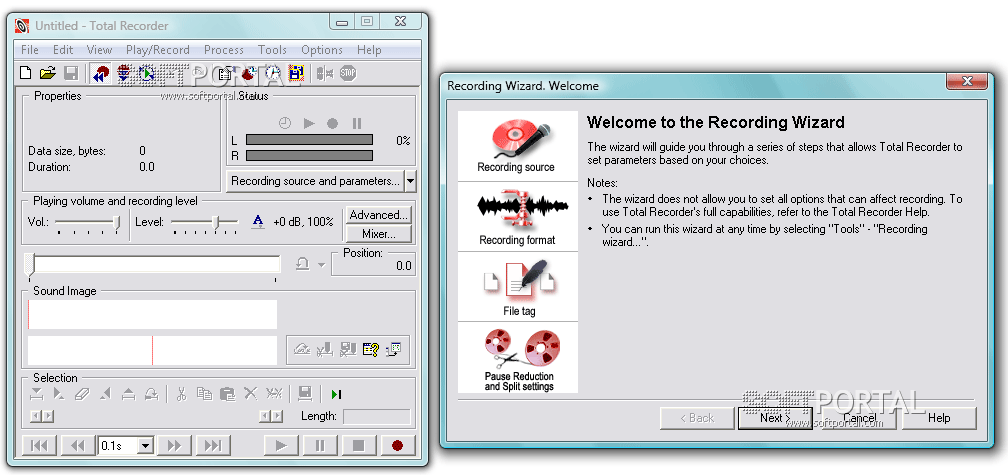Click the New file icon in toolbar
Image resolution: width=1008 pixels, height=475 pixels.
(x=26, y=73)
